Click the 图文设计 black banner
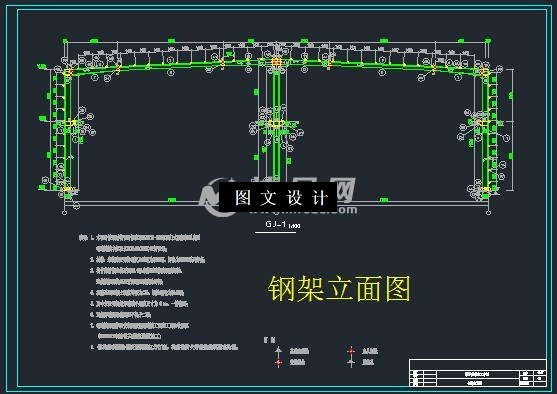Screen dimensions: 557x394 pyautogui.click(x=278, y=197)
